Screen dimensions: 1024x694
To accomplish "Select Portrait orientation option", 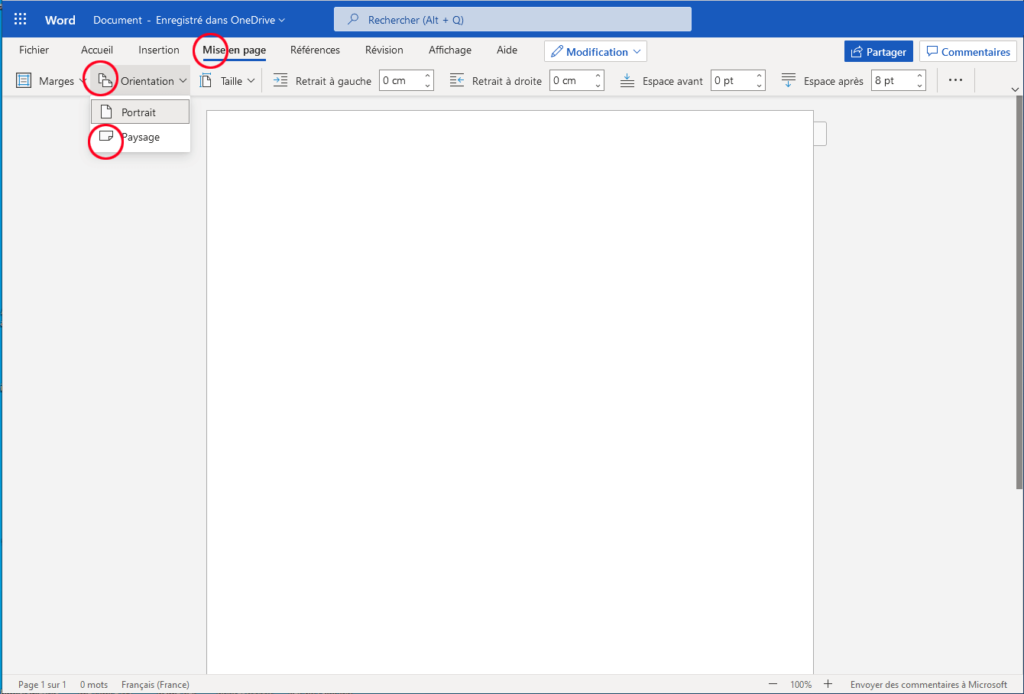I will (140, 112).
